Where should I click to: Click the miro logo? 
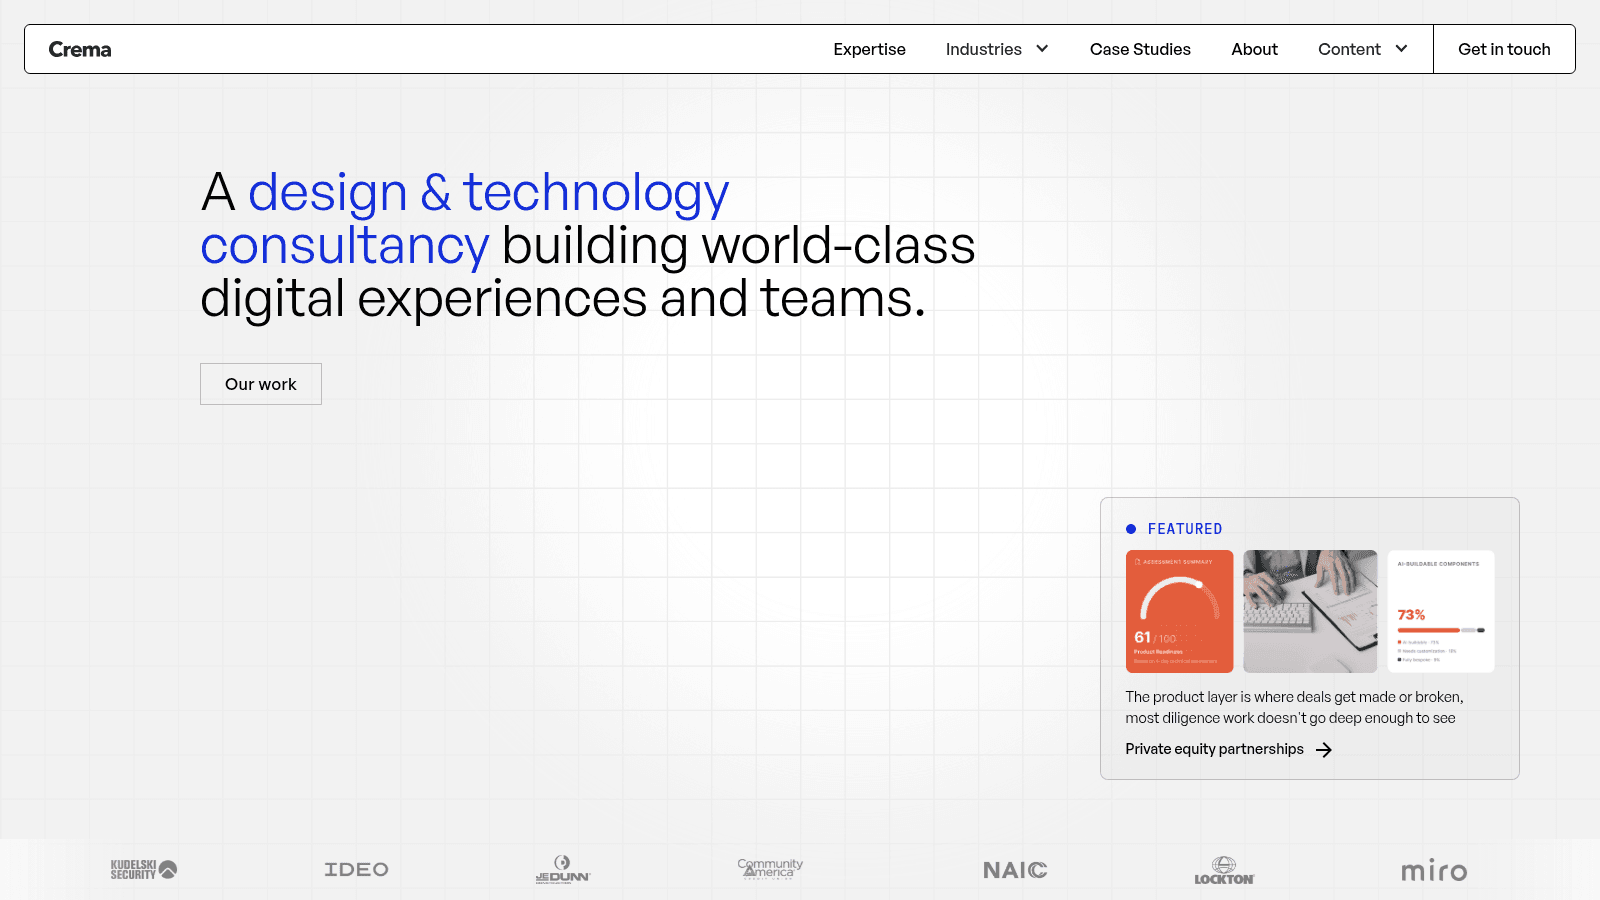pyautogui.click(x=1434, y=870)
